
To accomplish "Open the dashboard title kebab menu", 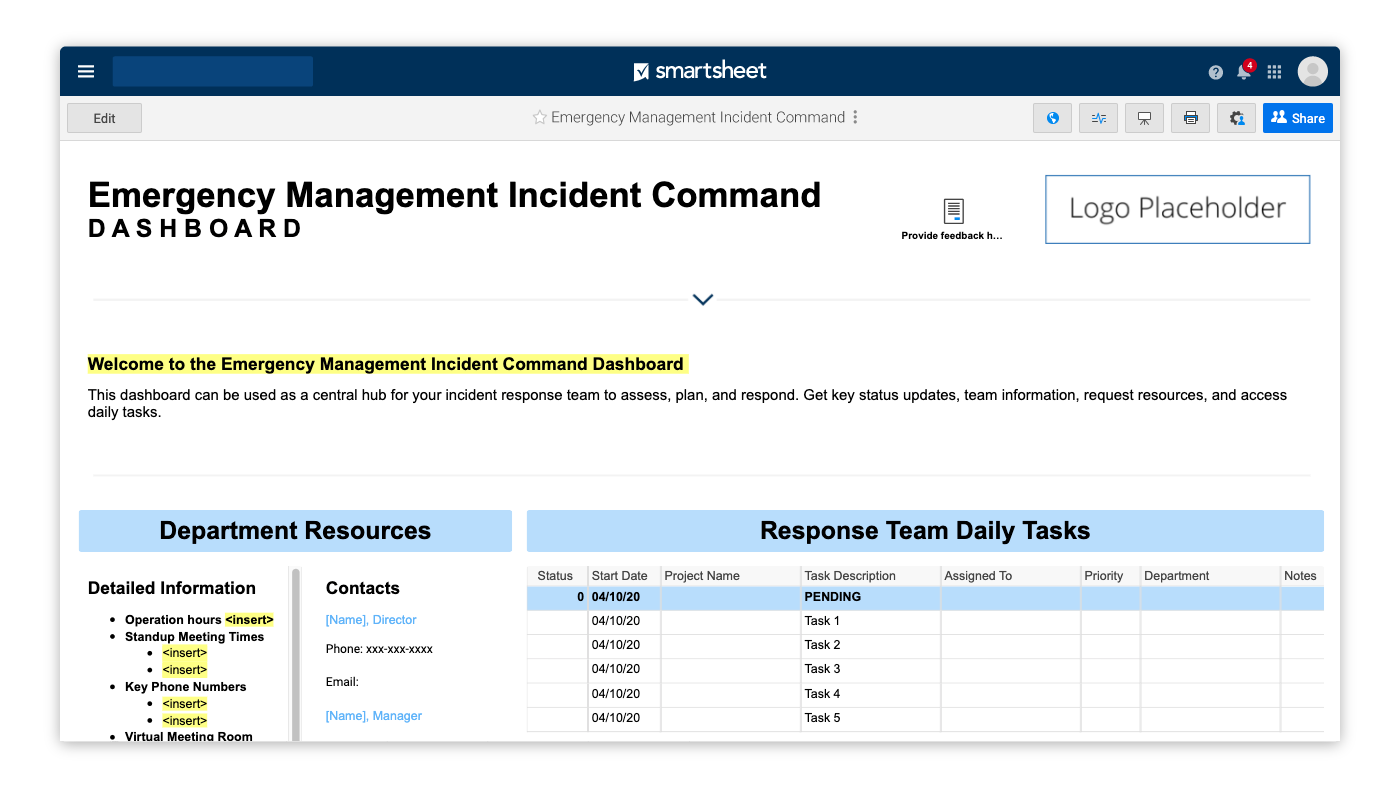I will pos(855,118).
